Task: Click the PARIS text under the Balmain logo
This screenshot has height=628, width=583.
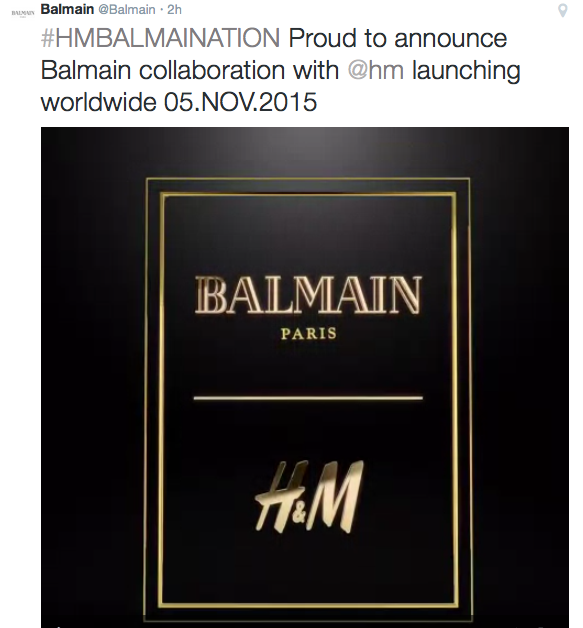Action: click(x=309, y=334)
